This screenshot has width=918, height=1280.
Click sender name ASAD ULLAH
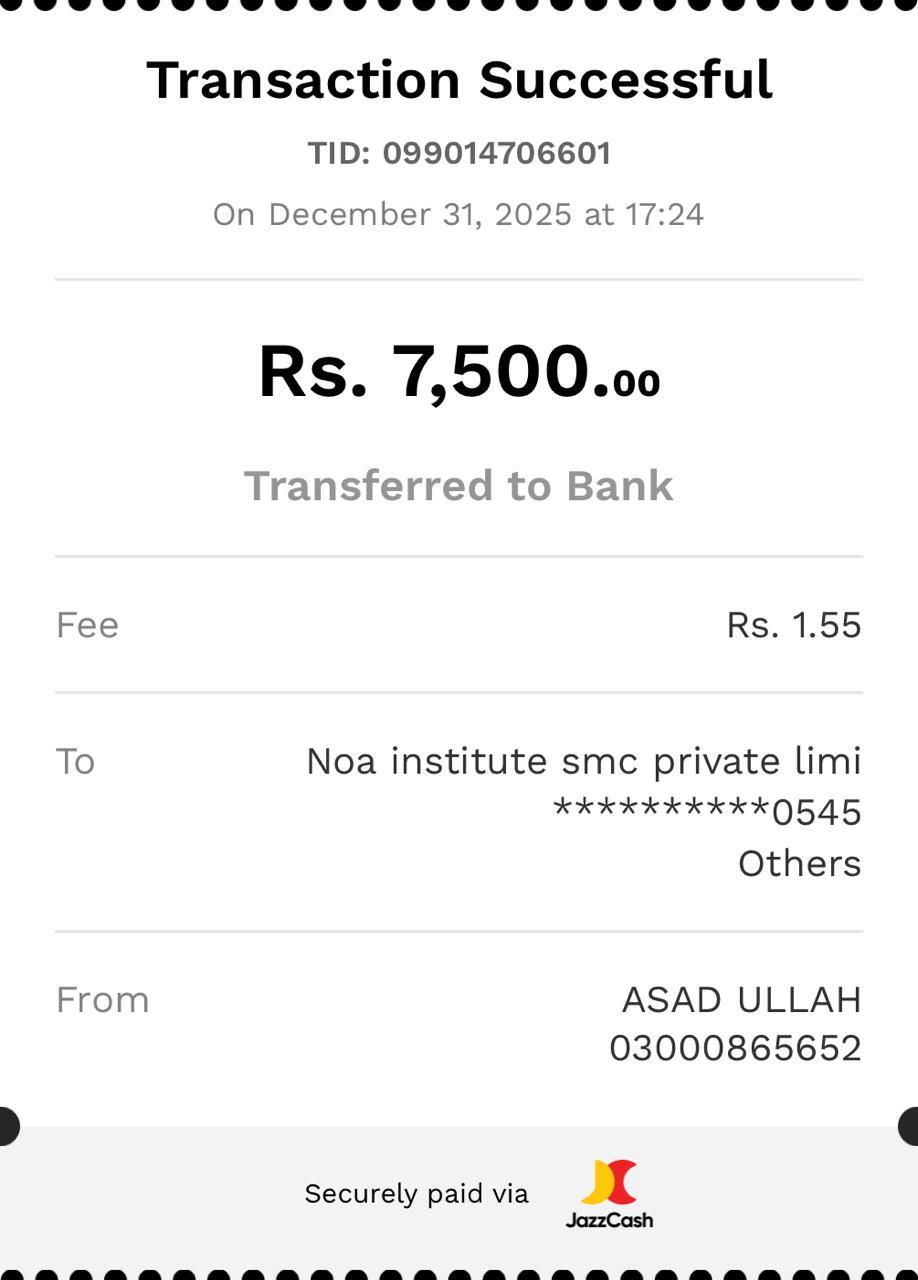point(741,1000)
